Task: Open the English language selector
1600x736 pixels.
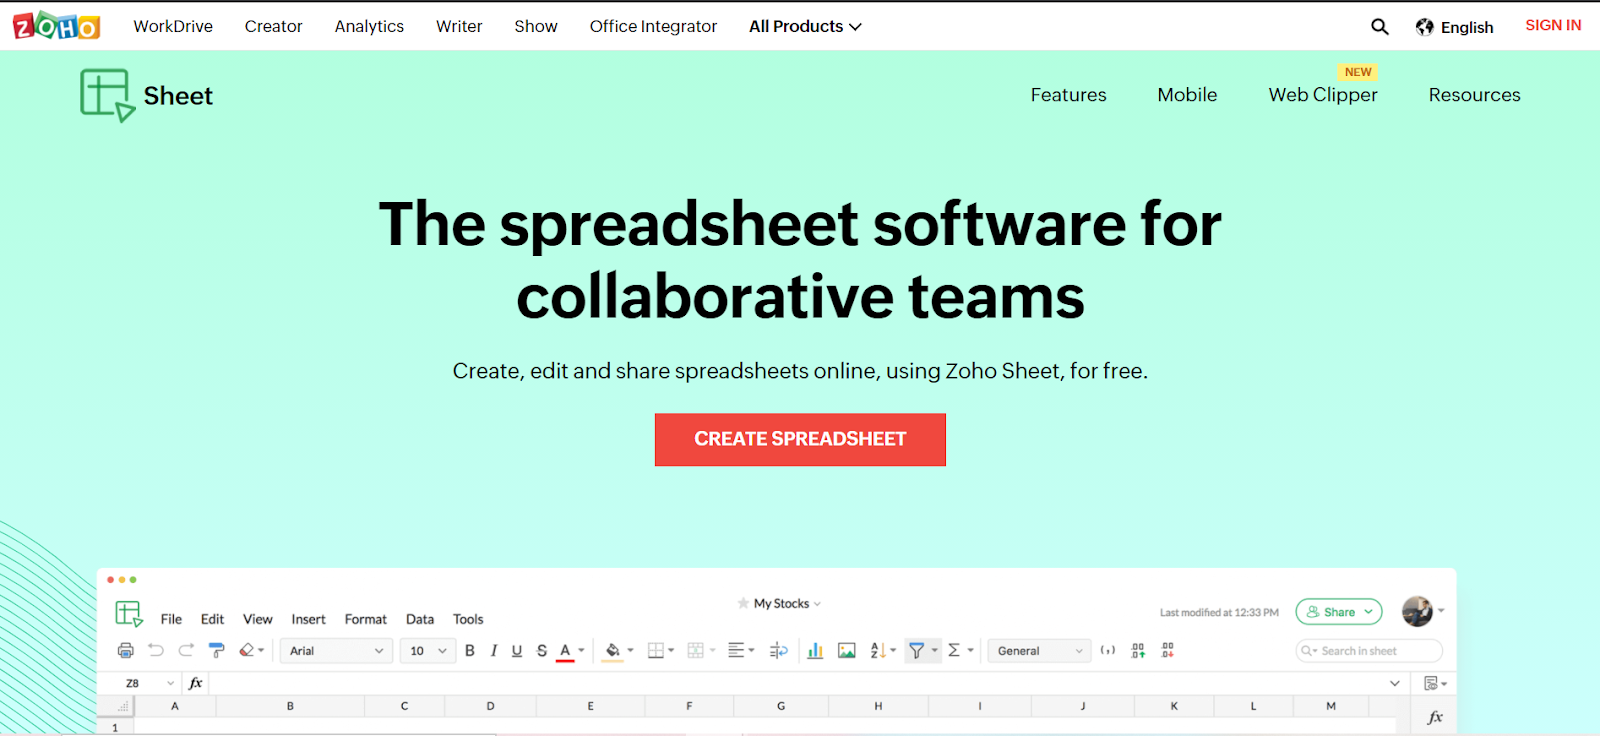Action: (1455, 27)
